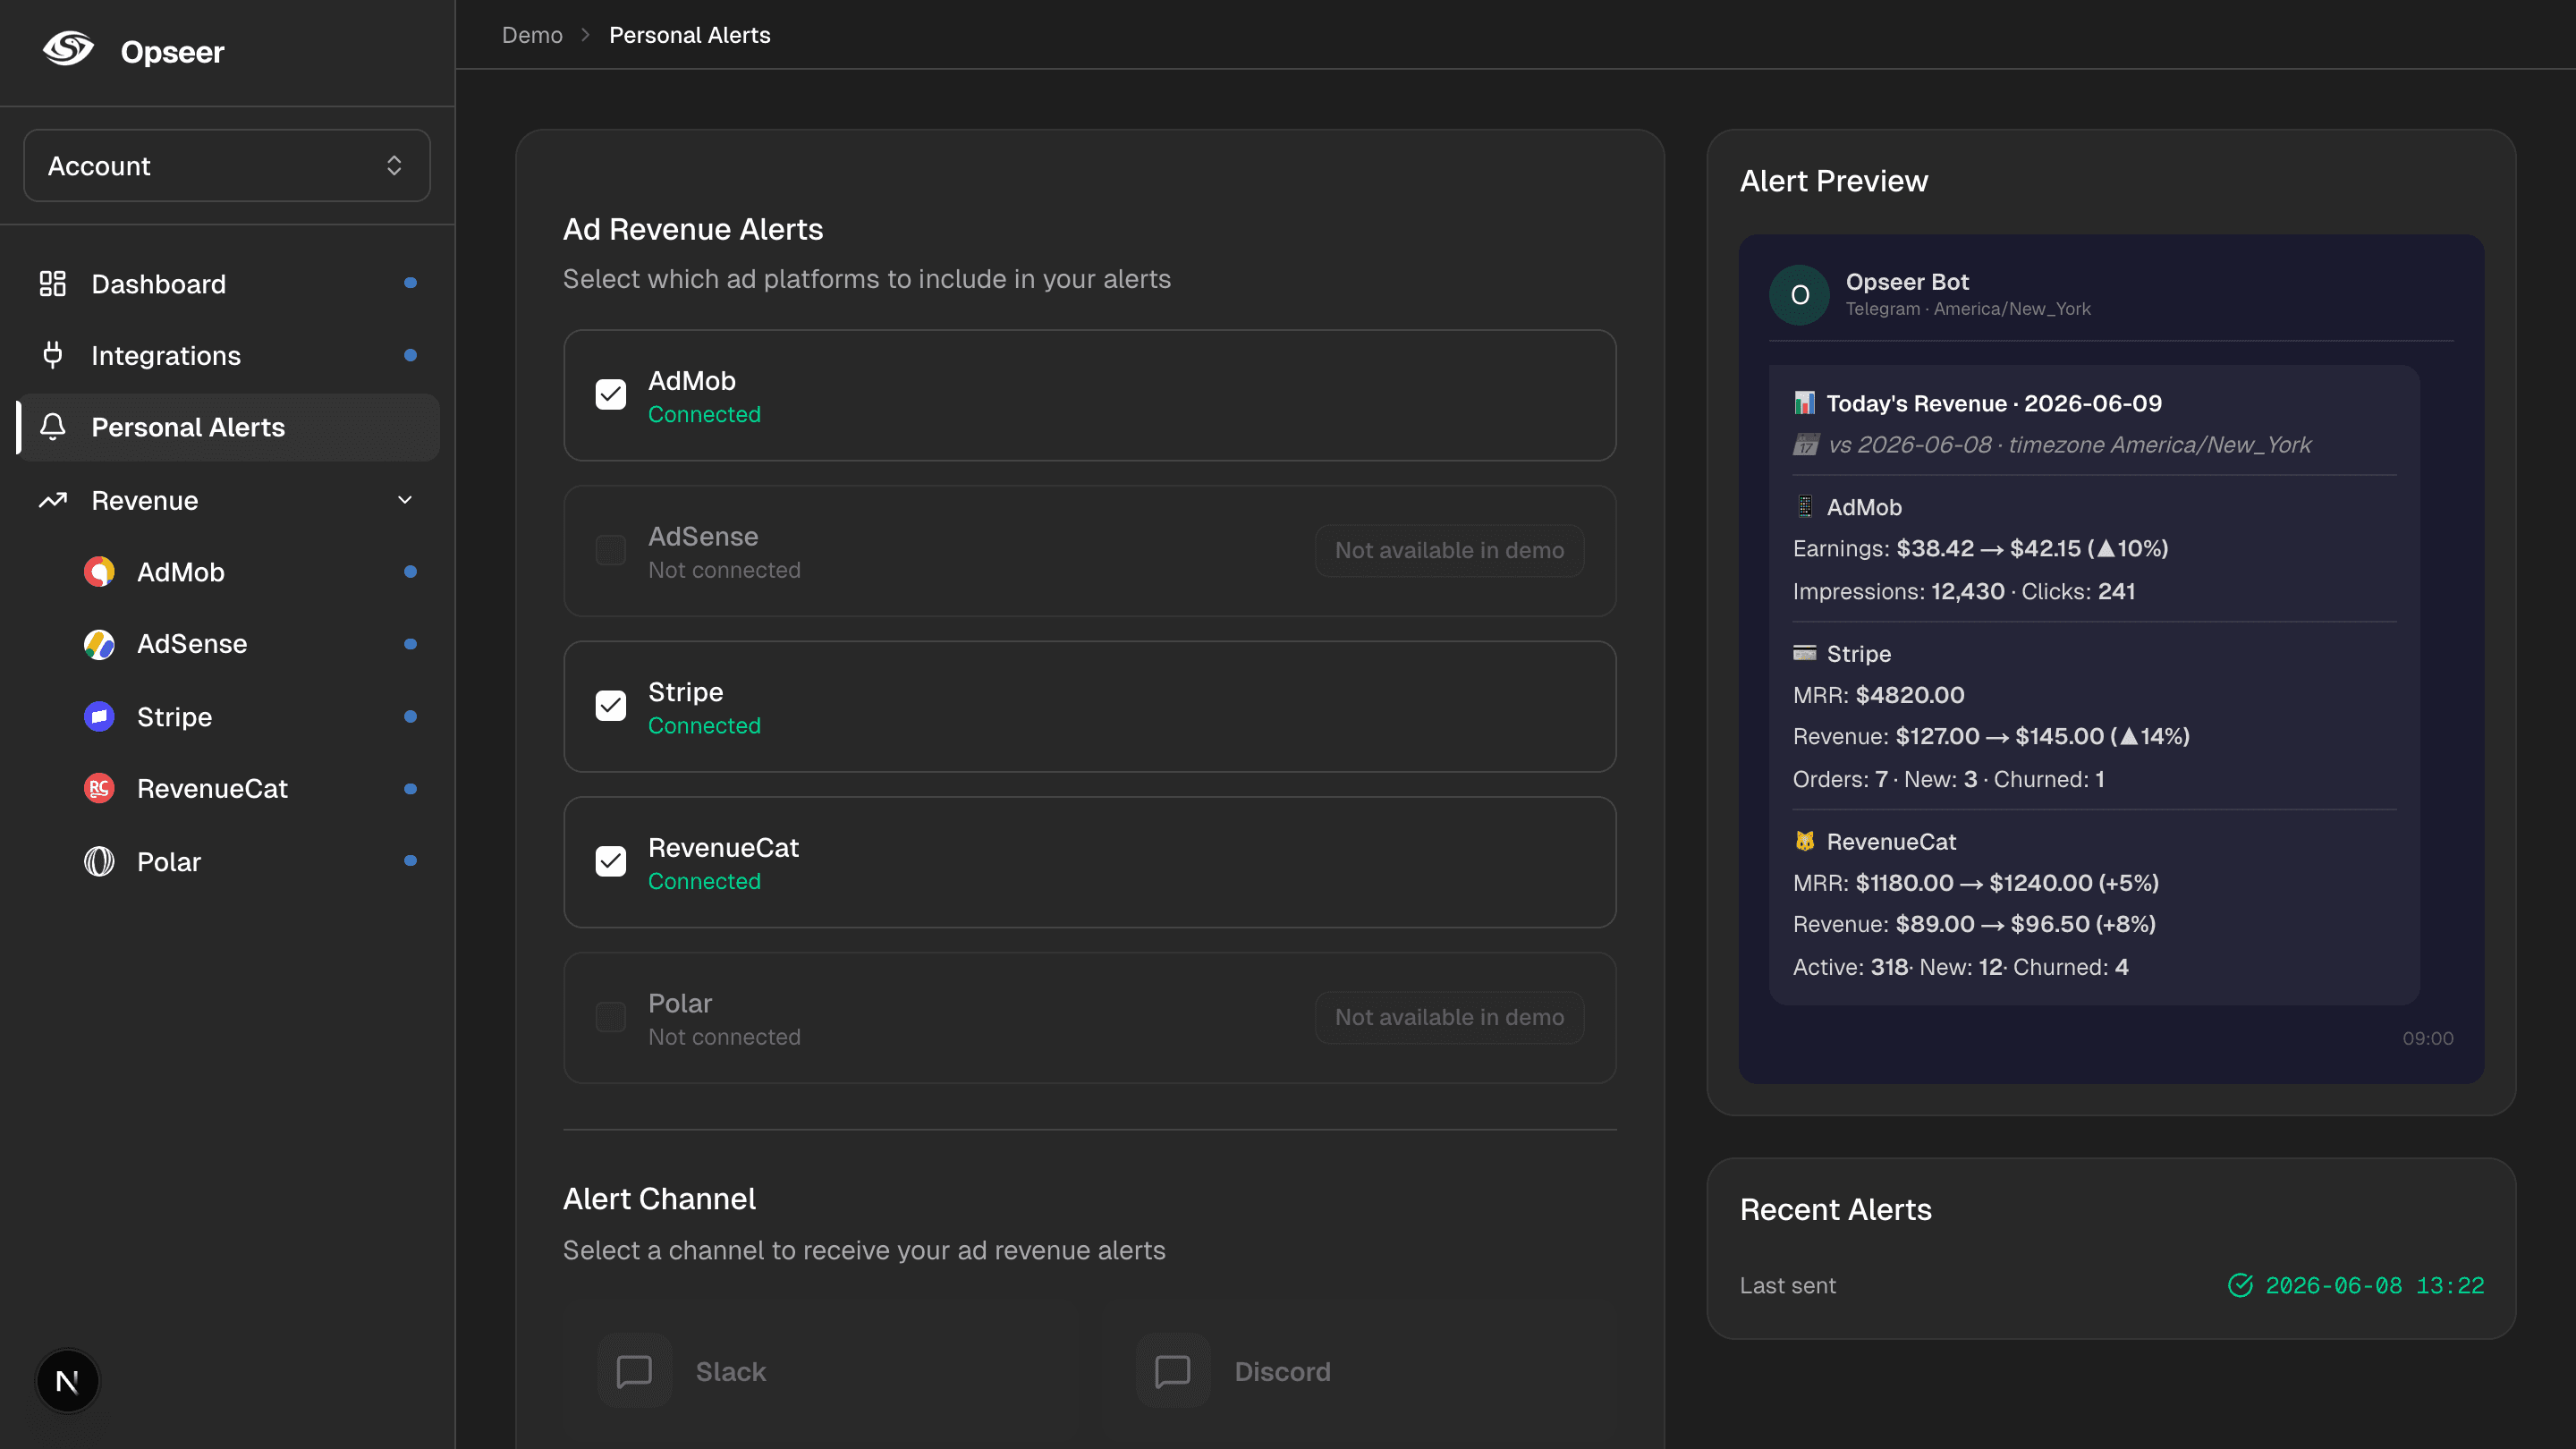Click Polar 'Not available in demo' badge

pyautogui.click(x=1449, y=1017)
